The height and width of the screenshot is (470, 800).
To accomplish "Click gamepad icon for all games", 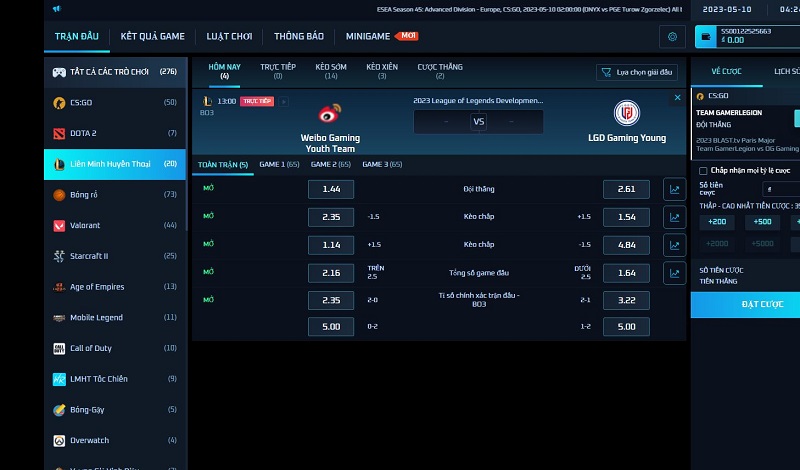I will point(59,72).
